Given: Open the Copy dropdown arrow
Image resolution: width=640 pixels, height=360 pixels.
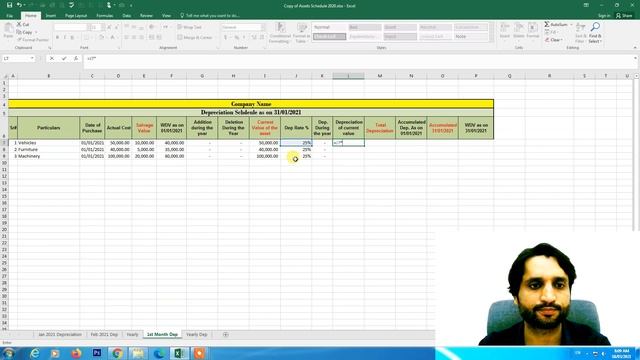Looking at the screenshot, I should (36, 32).
